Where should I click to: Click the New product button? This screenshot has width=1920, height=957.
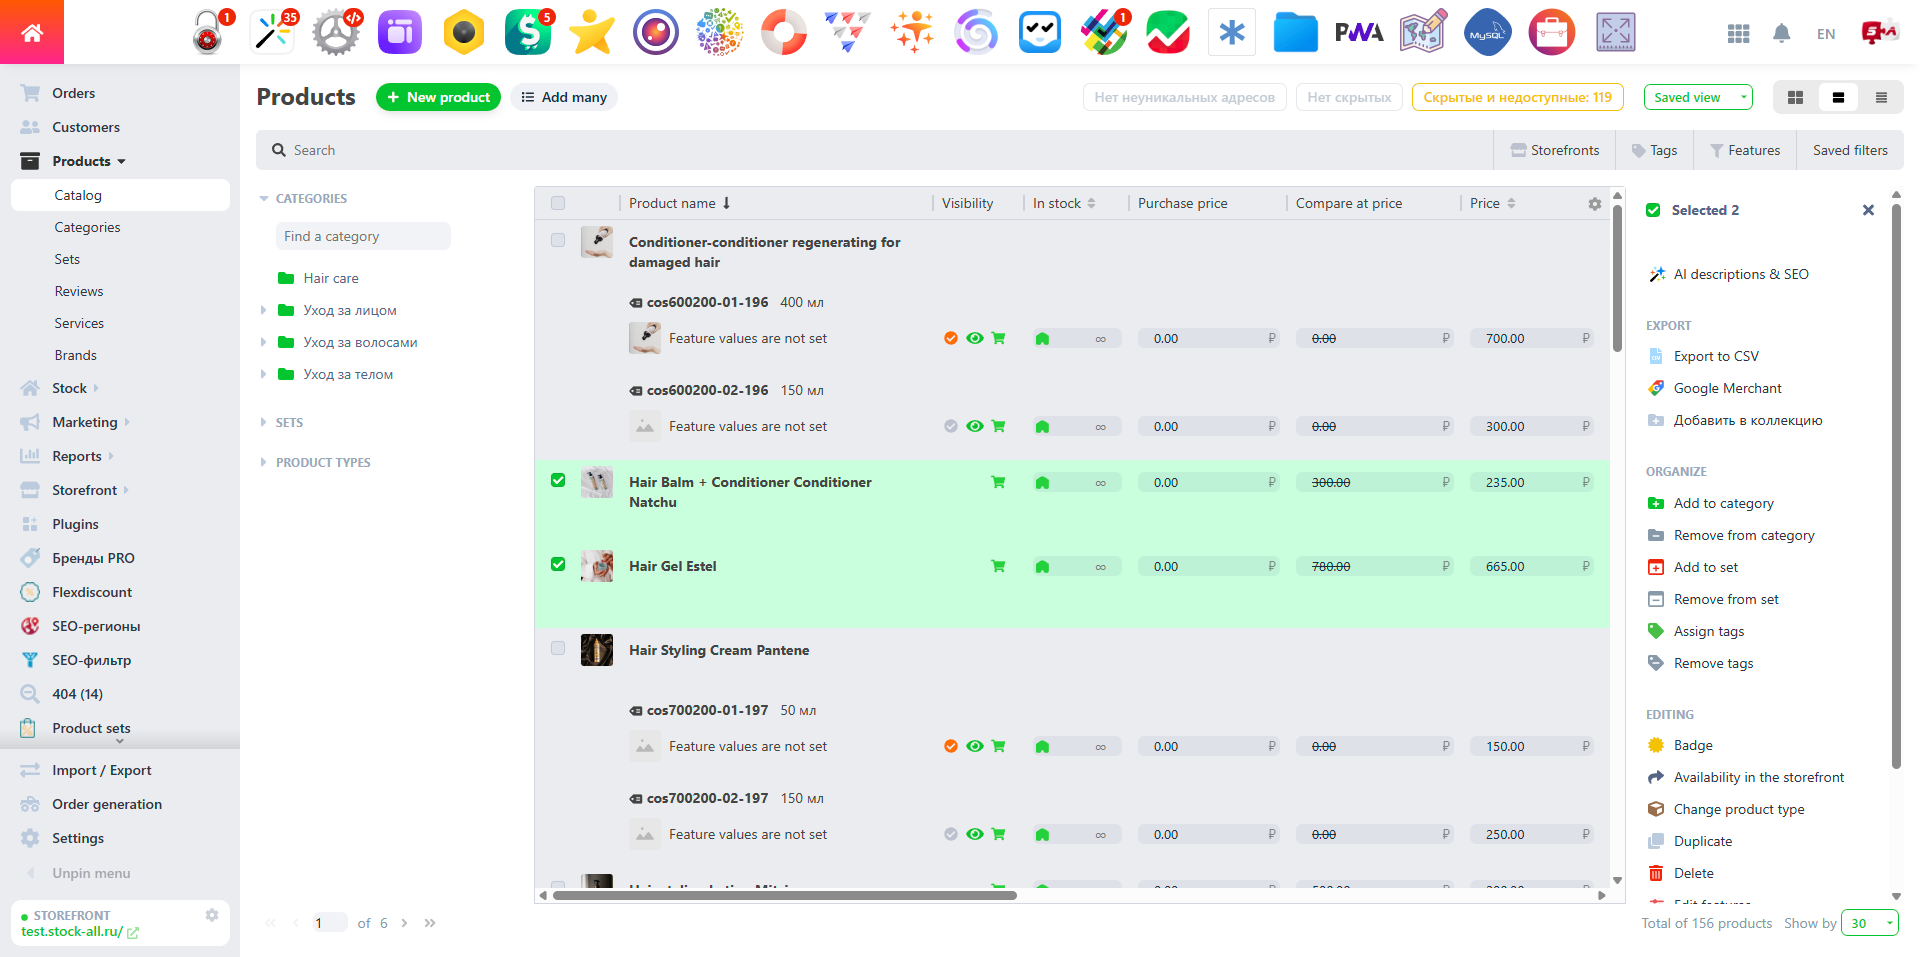438,97
